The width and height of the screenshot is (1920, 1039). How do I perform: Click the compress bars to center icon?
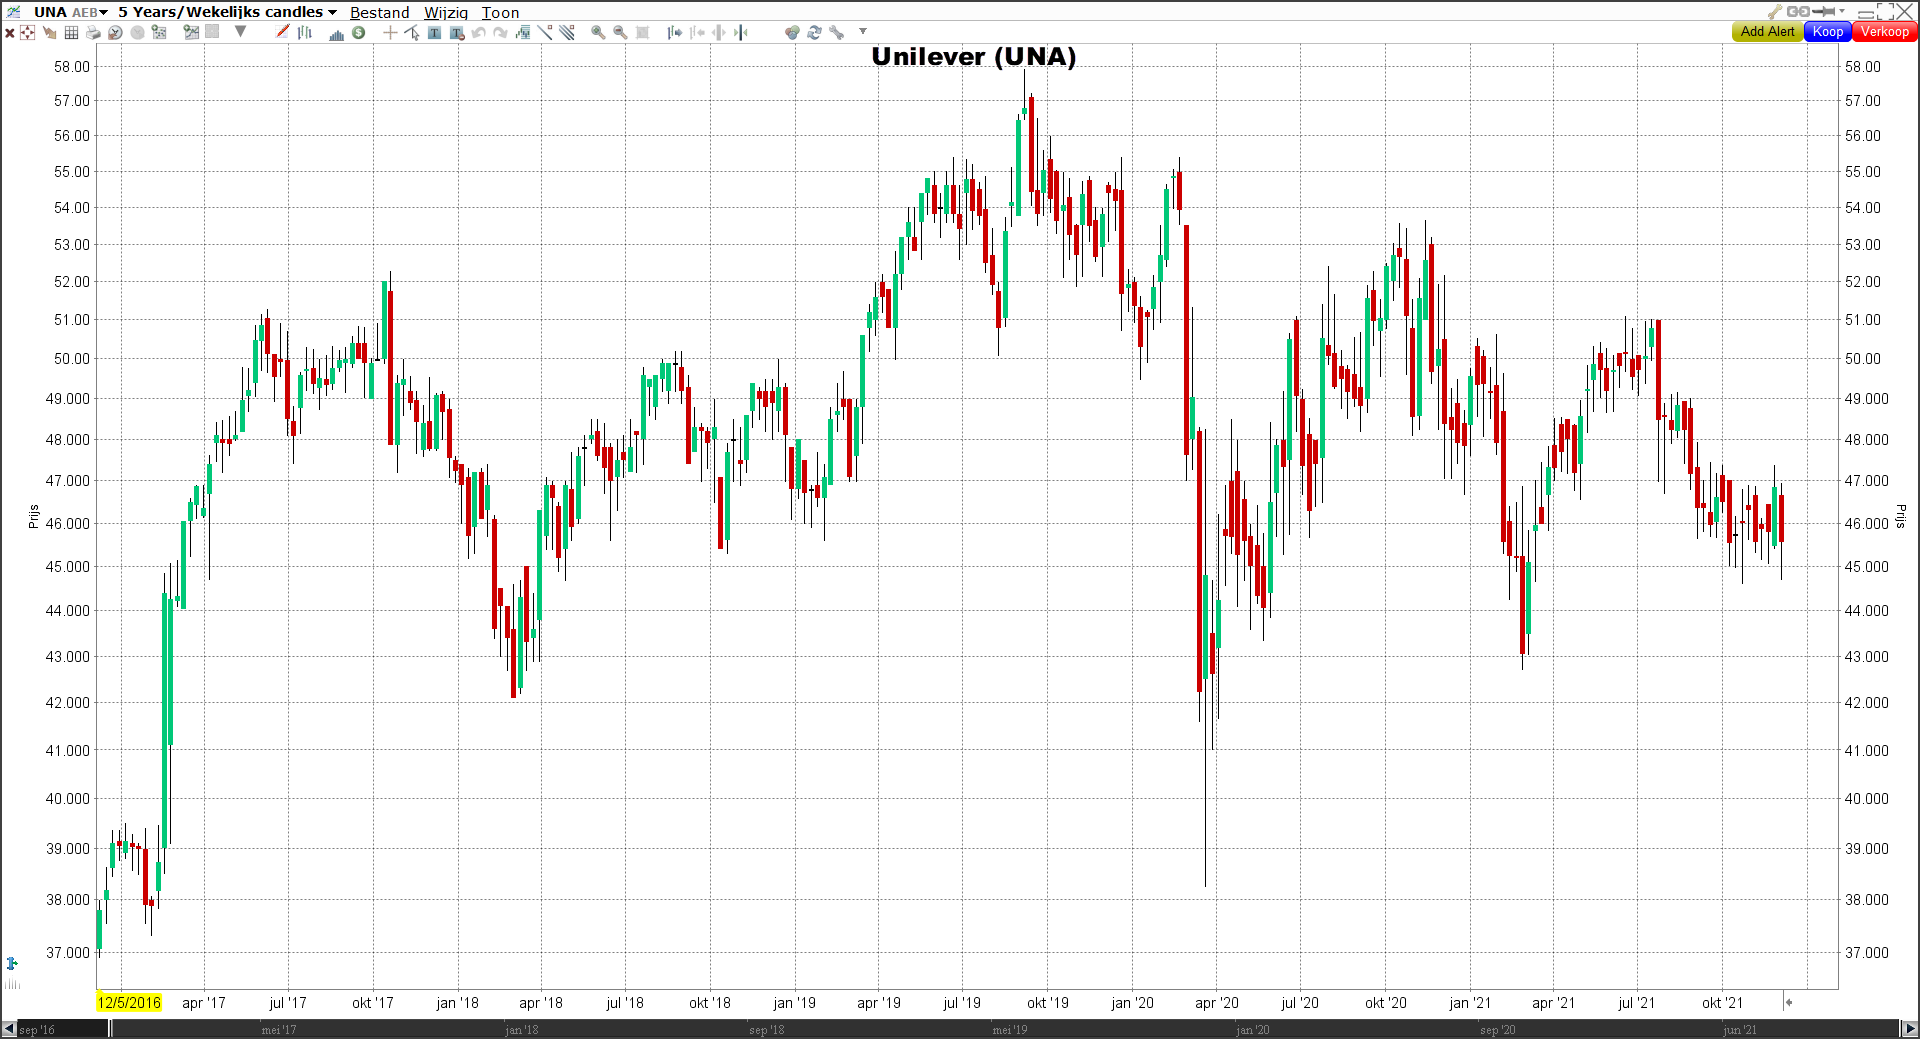pos(741,32)
